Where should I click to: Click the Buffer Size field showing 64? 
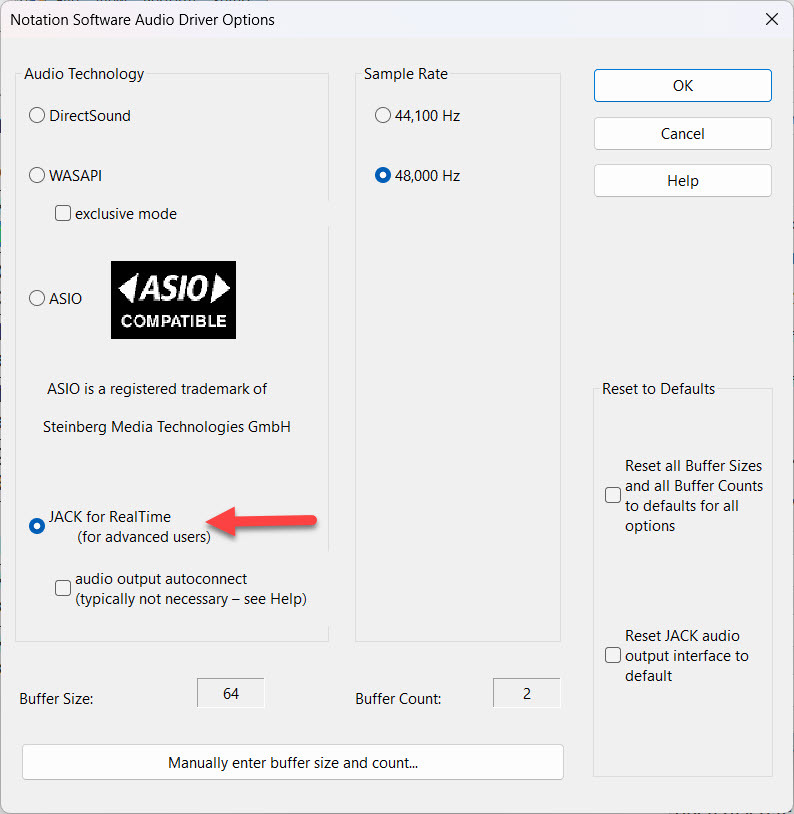[x=231, y=693]
